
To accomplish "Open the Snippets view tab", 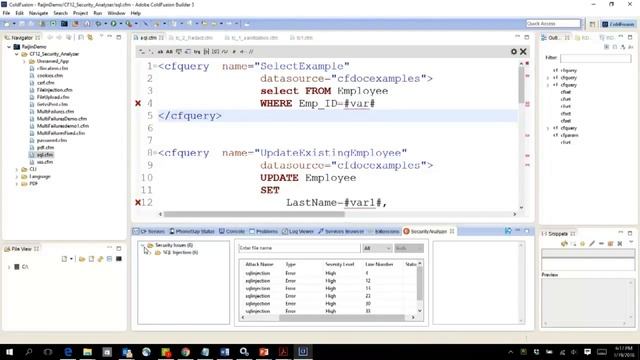I will click(558, 233).
